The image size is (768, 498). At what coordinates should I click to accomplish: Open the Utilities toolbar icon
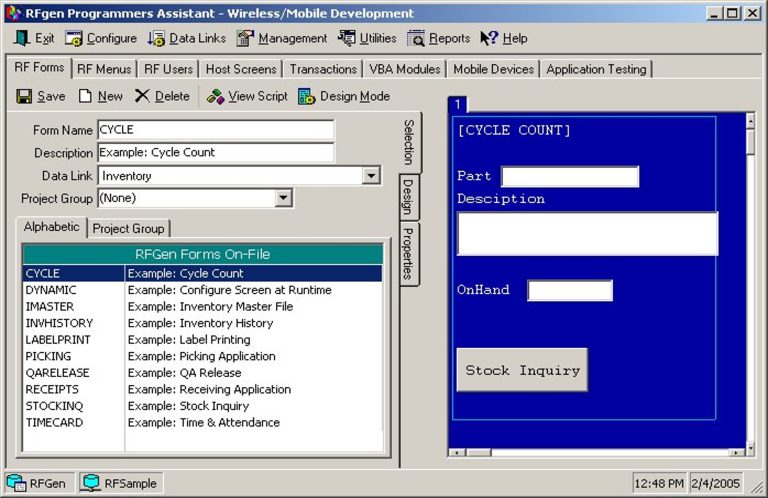point(347,39)
